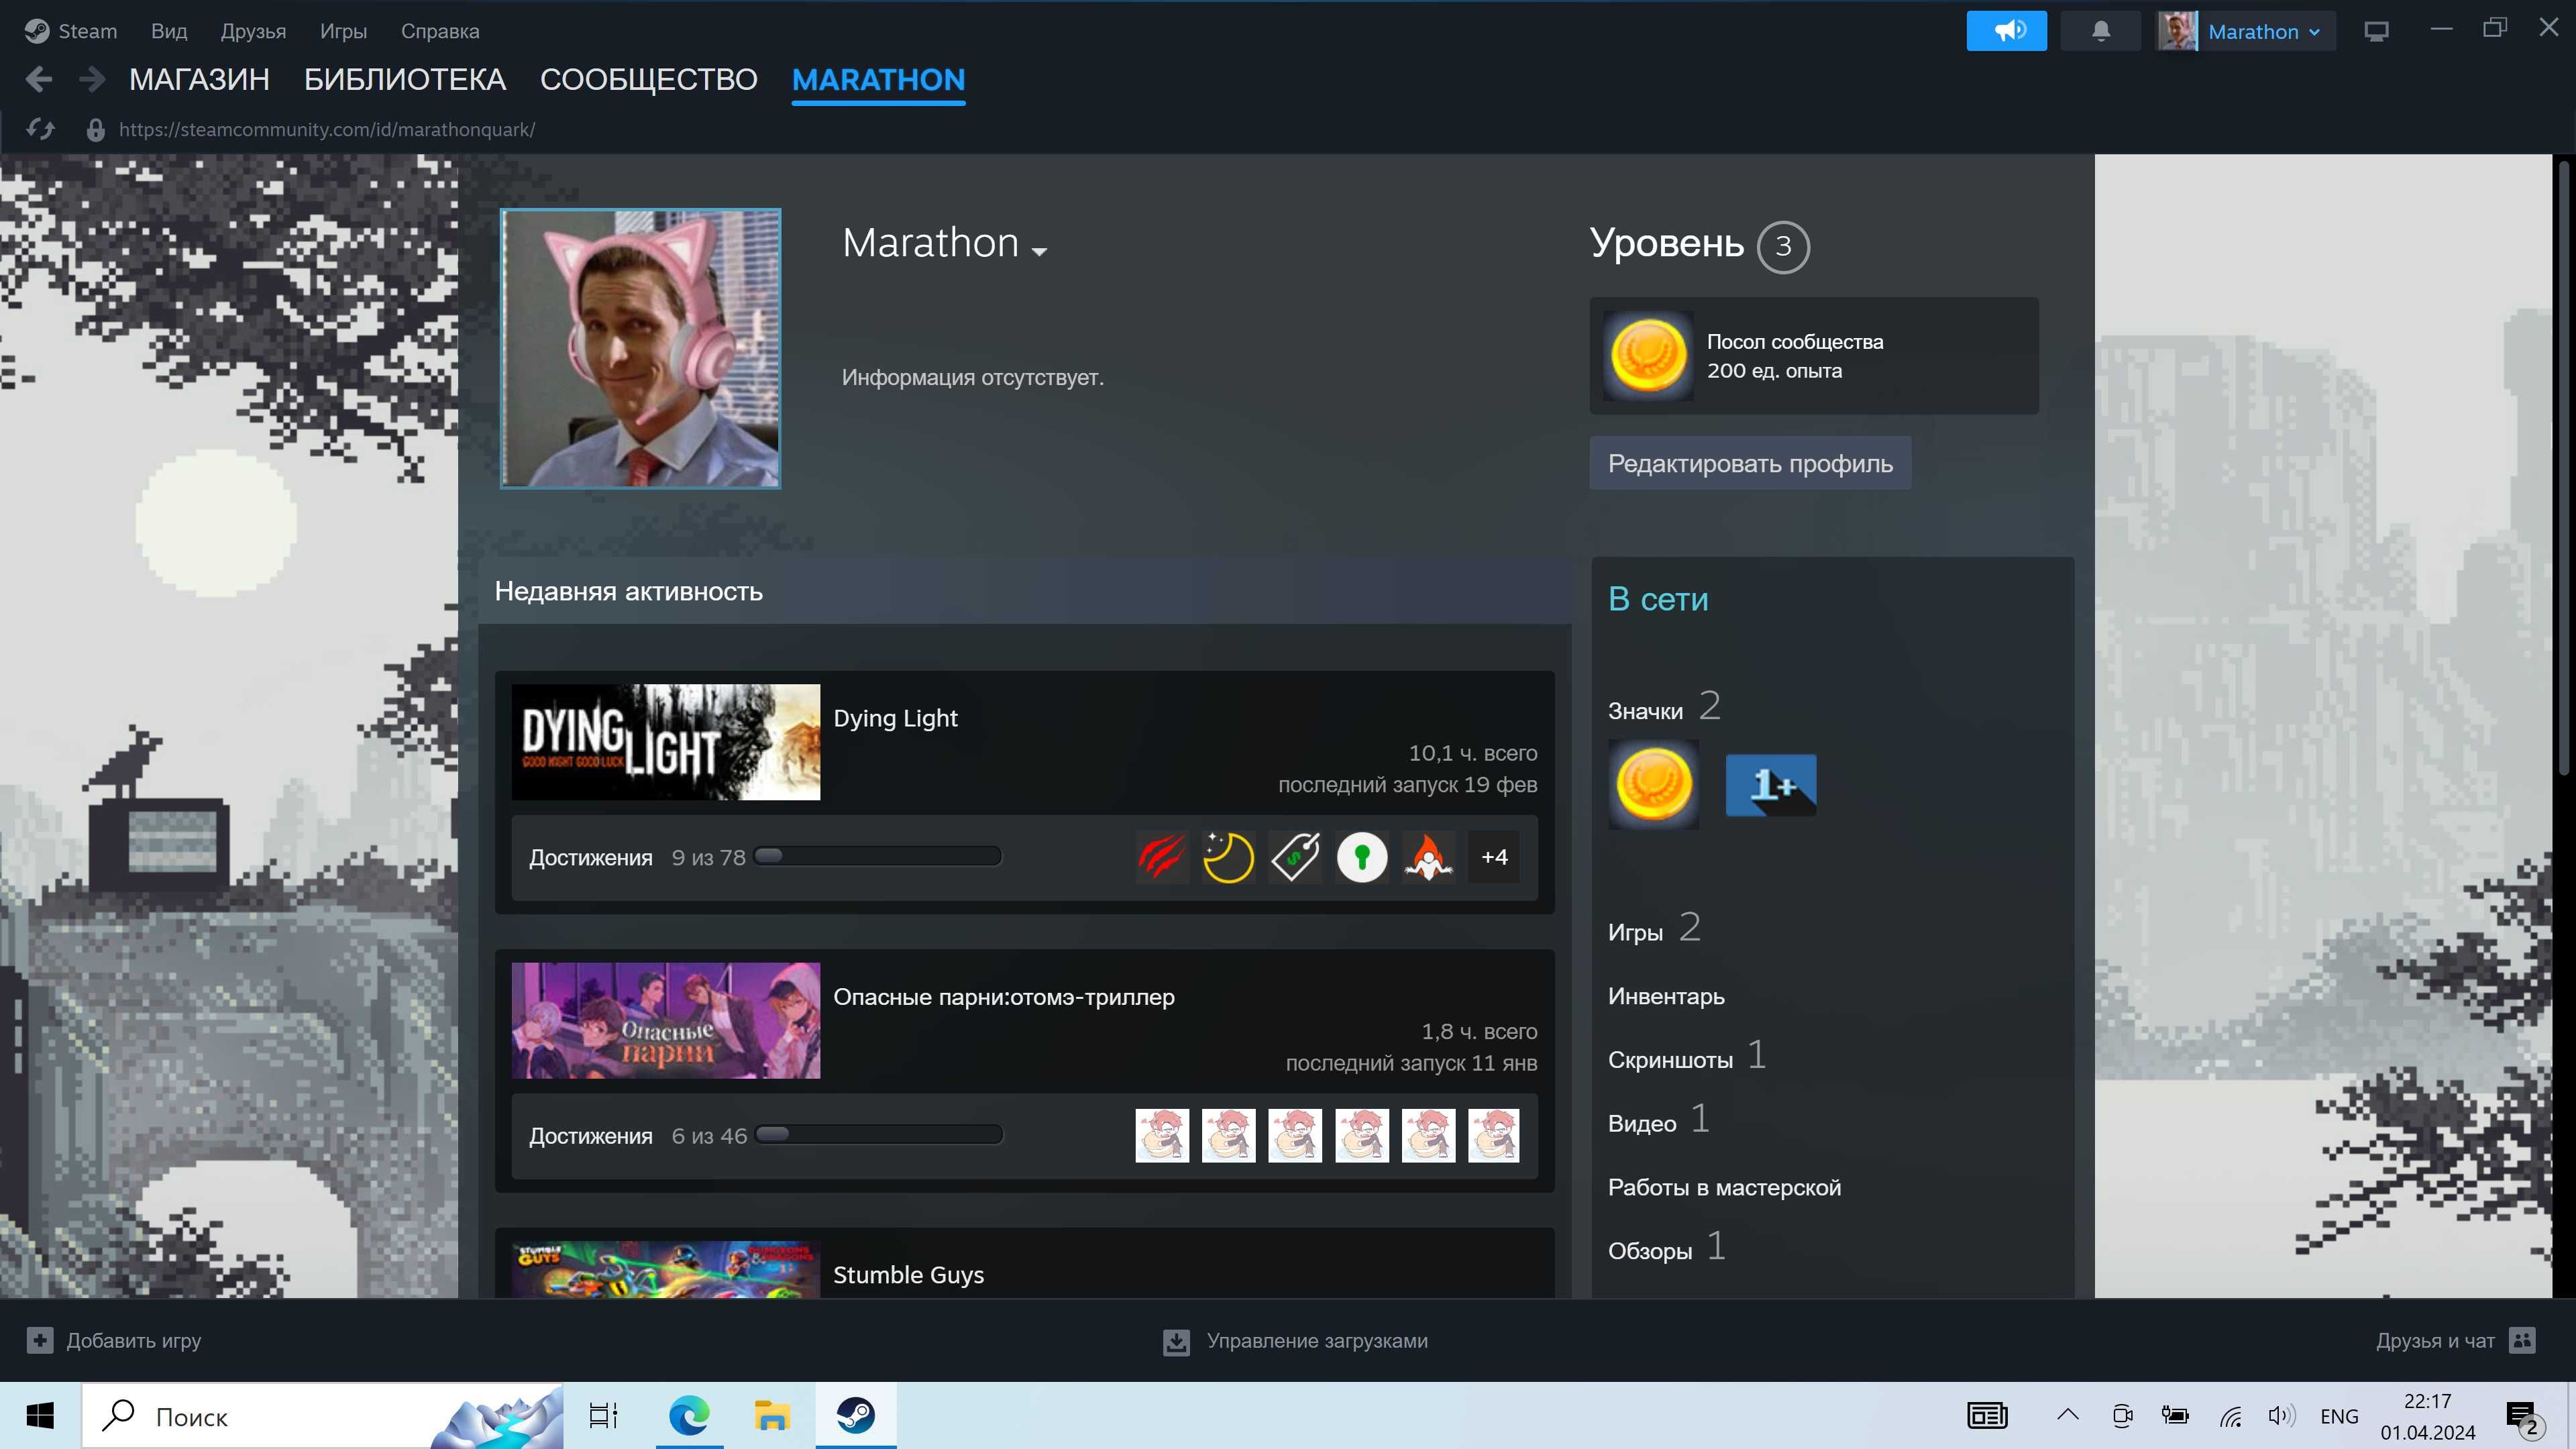The width and height of the screenshot is (2576, 1449).
Task: Open the Скриншоты link
Action: click(1670, 1060)
